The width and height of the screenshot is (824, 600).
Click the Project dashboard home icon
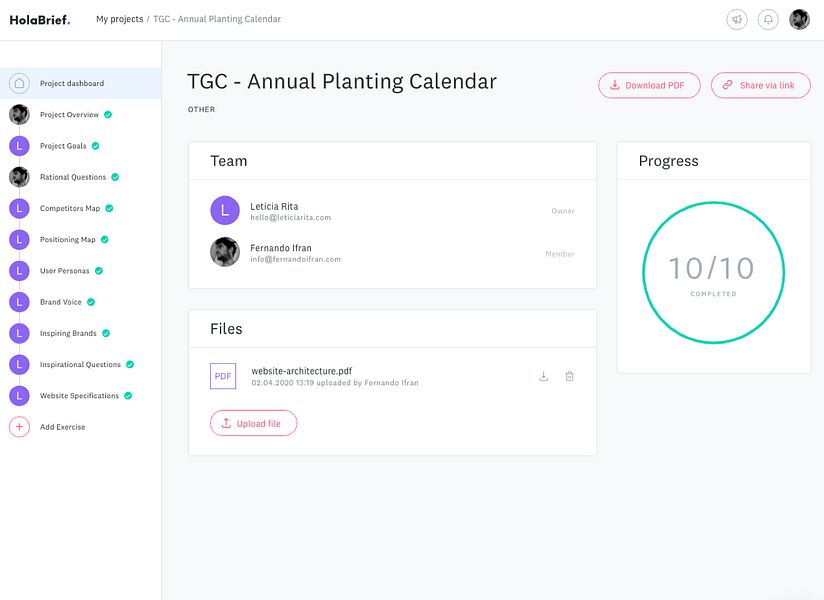point(19,83)
